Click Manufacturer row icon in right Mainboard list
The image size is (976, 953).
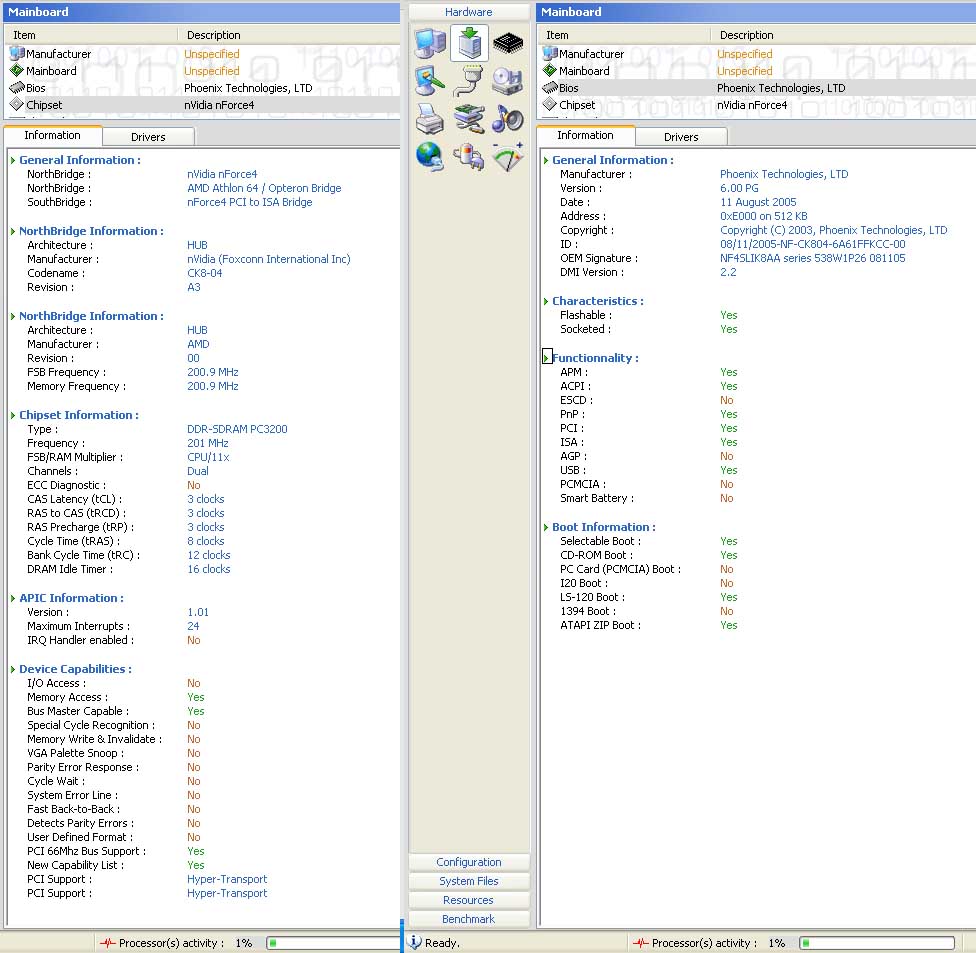tap(550, 54)
